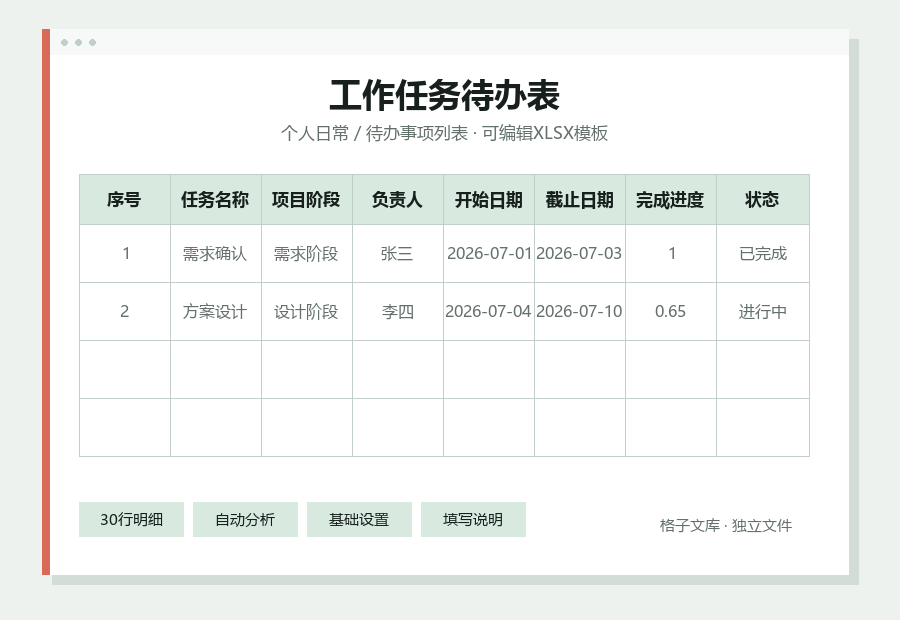Click the subtitle mentioning XLSX模板
The image size is (900, 620).
click(444, 133)
